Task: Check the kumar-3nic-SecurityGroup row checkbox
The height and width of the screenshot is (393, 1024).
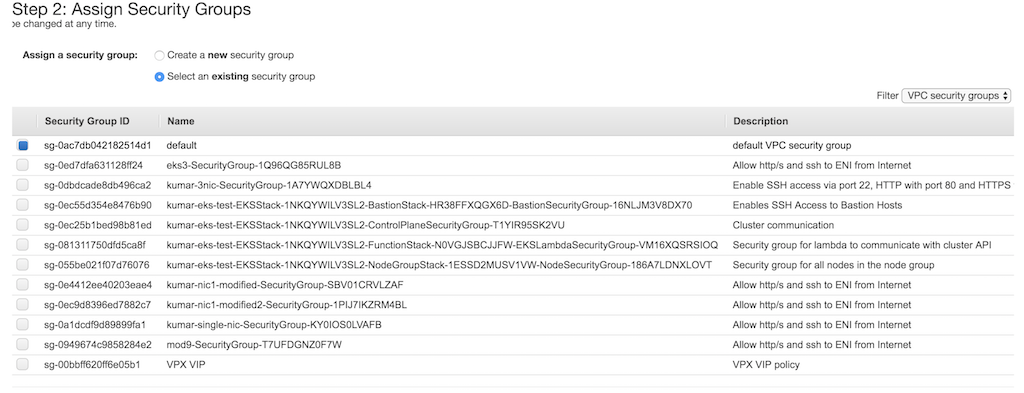Action: pyautogui.click(x=23, y=185)
